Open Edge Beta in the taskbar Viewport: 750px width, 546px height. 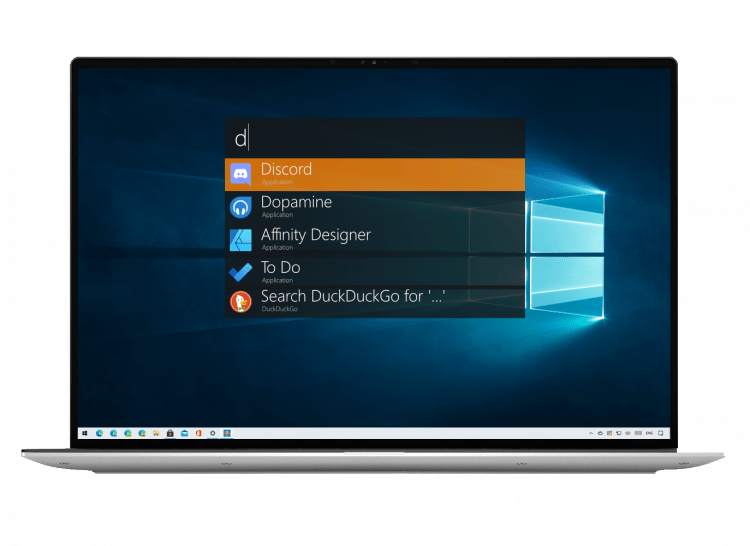click(114, 433)
